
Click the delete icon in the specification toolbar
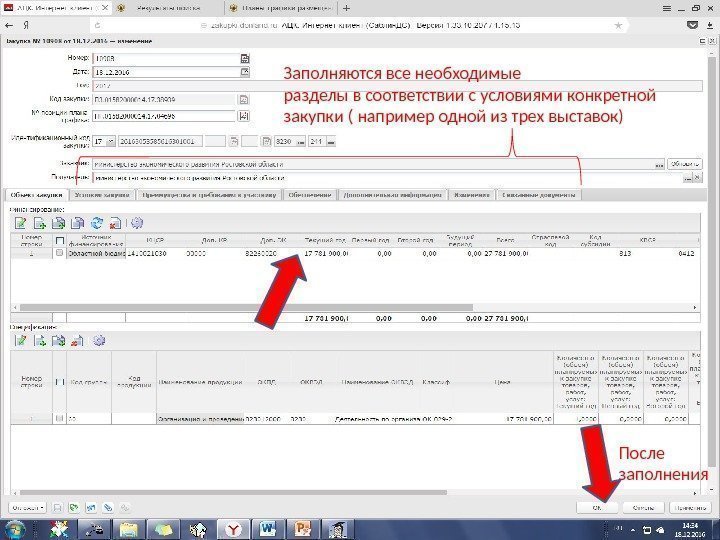pos(78,341)
